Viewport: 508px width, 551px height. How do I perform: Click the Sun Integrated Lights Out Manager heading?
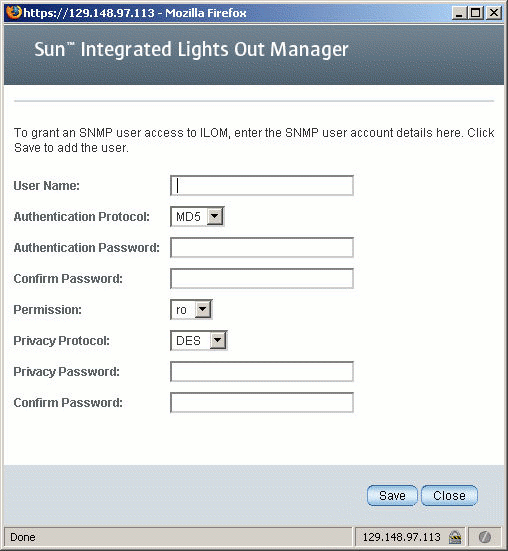[x=191, y=49]
